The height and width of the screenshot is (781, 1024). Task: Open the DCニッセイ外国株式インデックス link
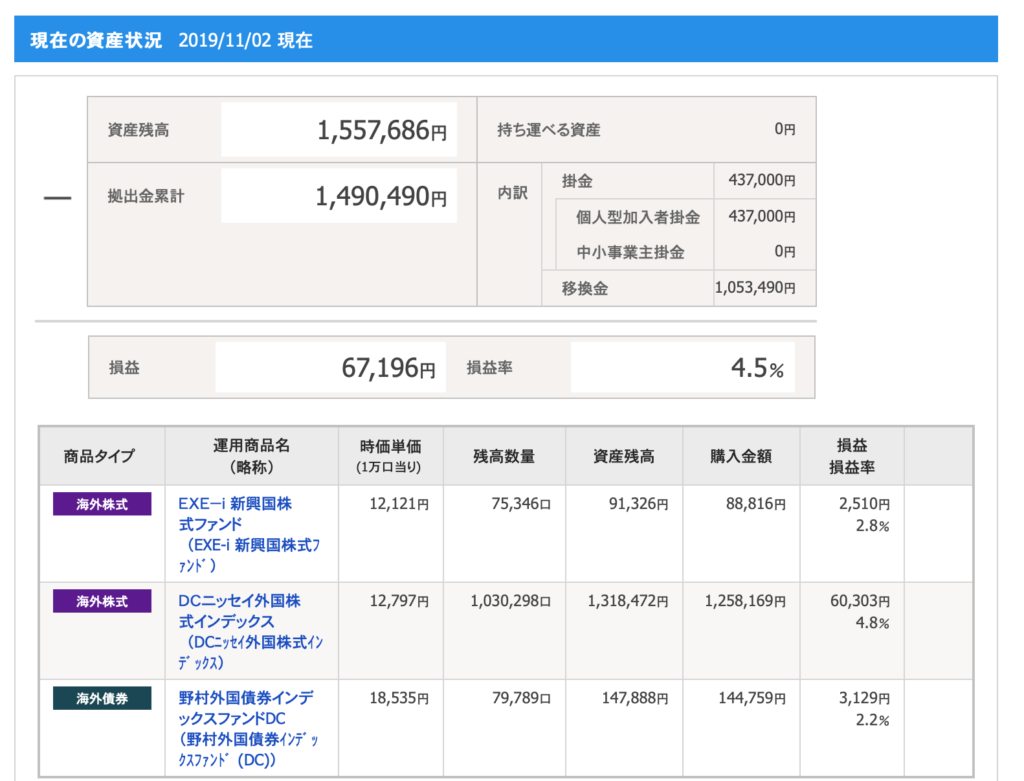[x=251, y=631]
